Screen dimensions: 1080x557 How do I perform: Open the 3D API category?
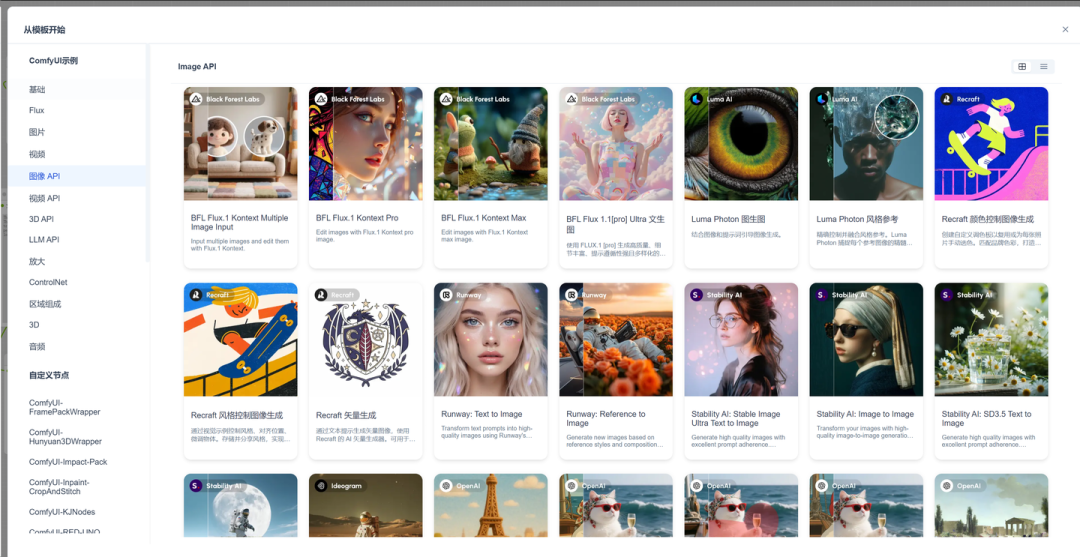(x=77, y=219)
